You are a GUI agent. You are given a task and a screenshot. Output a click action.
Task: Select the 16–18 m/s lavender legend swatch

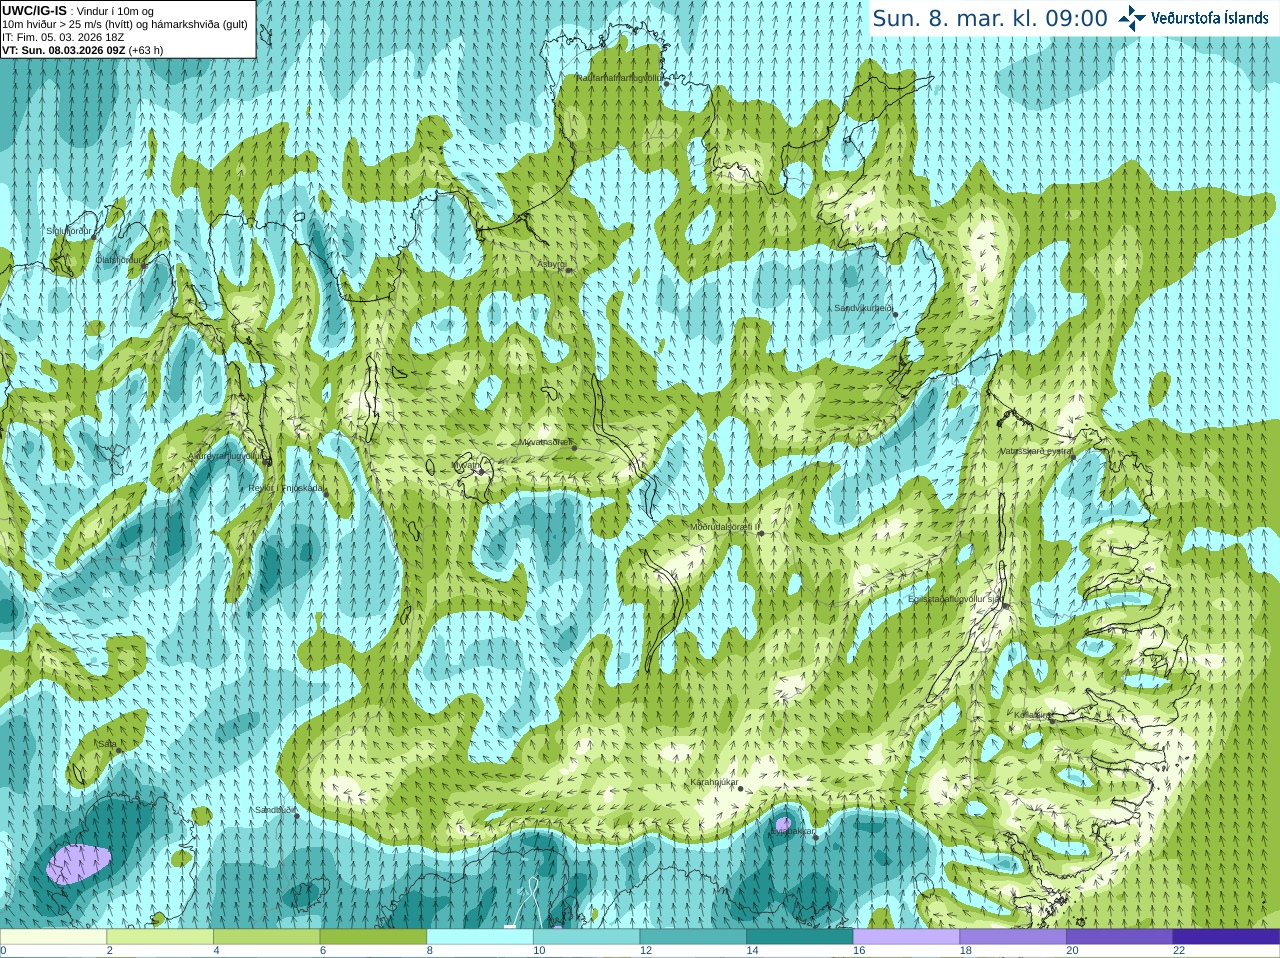[x=906, y=937]
